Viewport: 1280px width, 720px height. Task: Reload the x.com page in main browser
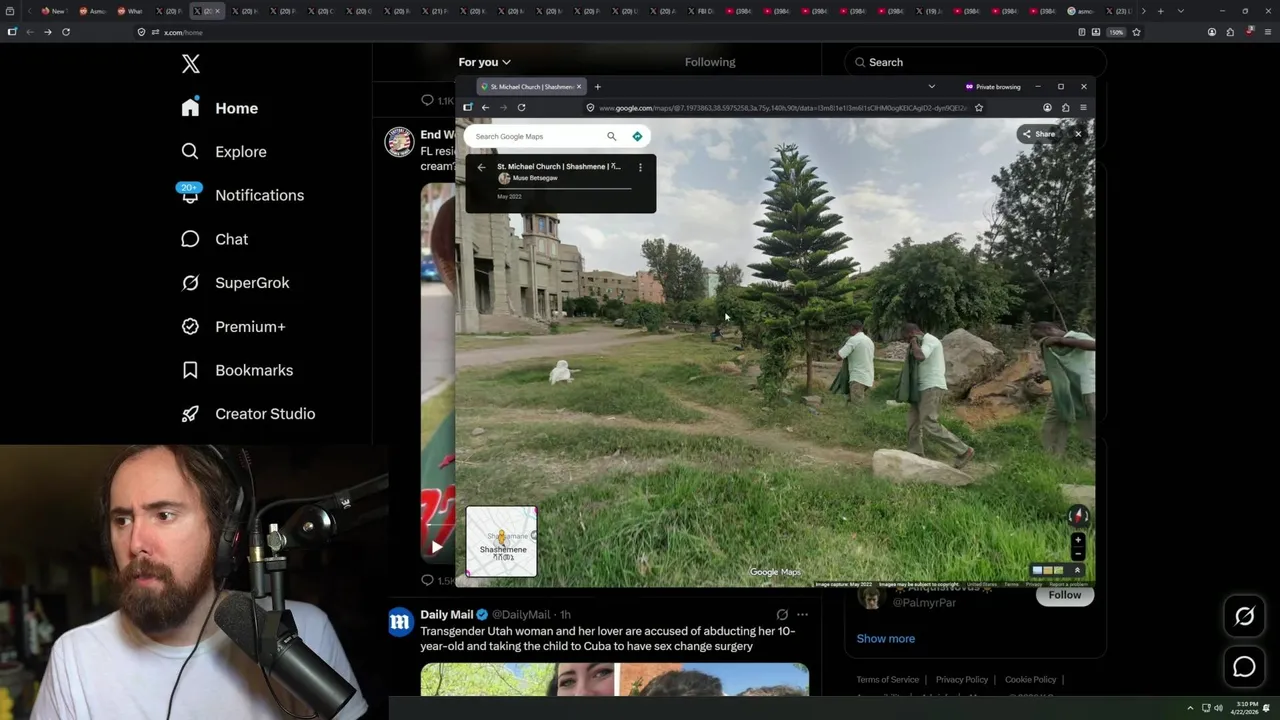point(66,32)
